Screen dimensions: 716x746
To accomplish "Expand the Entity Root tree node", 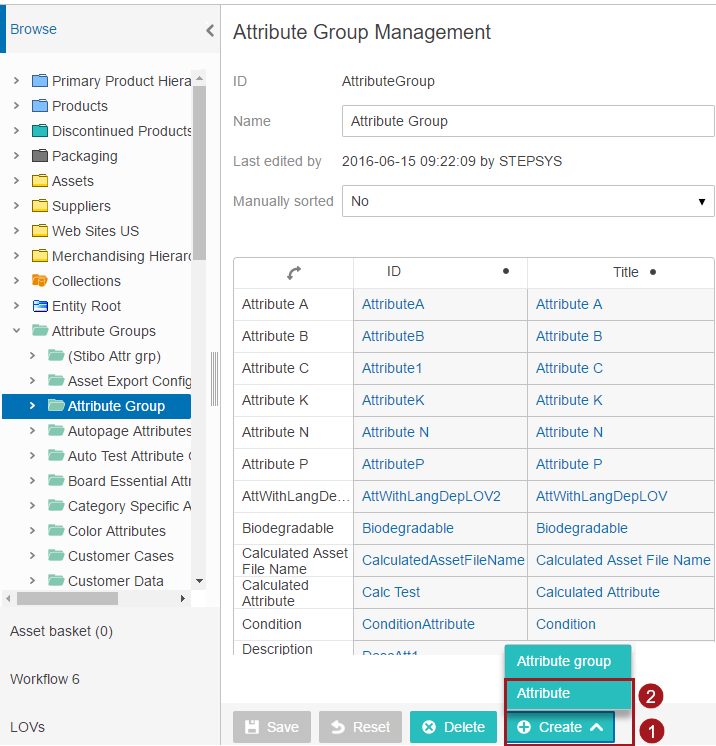I will click(17, 306).
